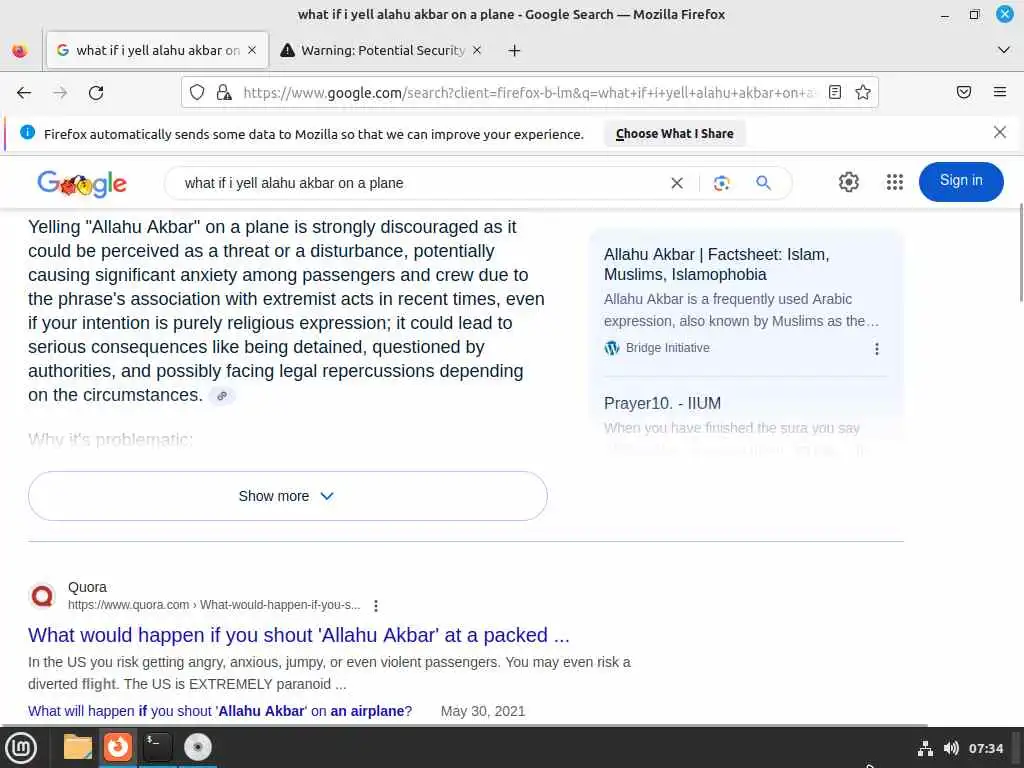This screenshot has height=768, width=1024.
Task: Reload the page with the refresh icon
Action: (x=96, y=93)
